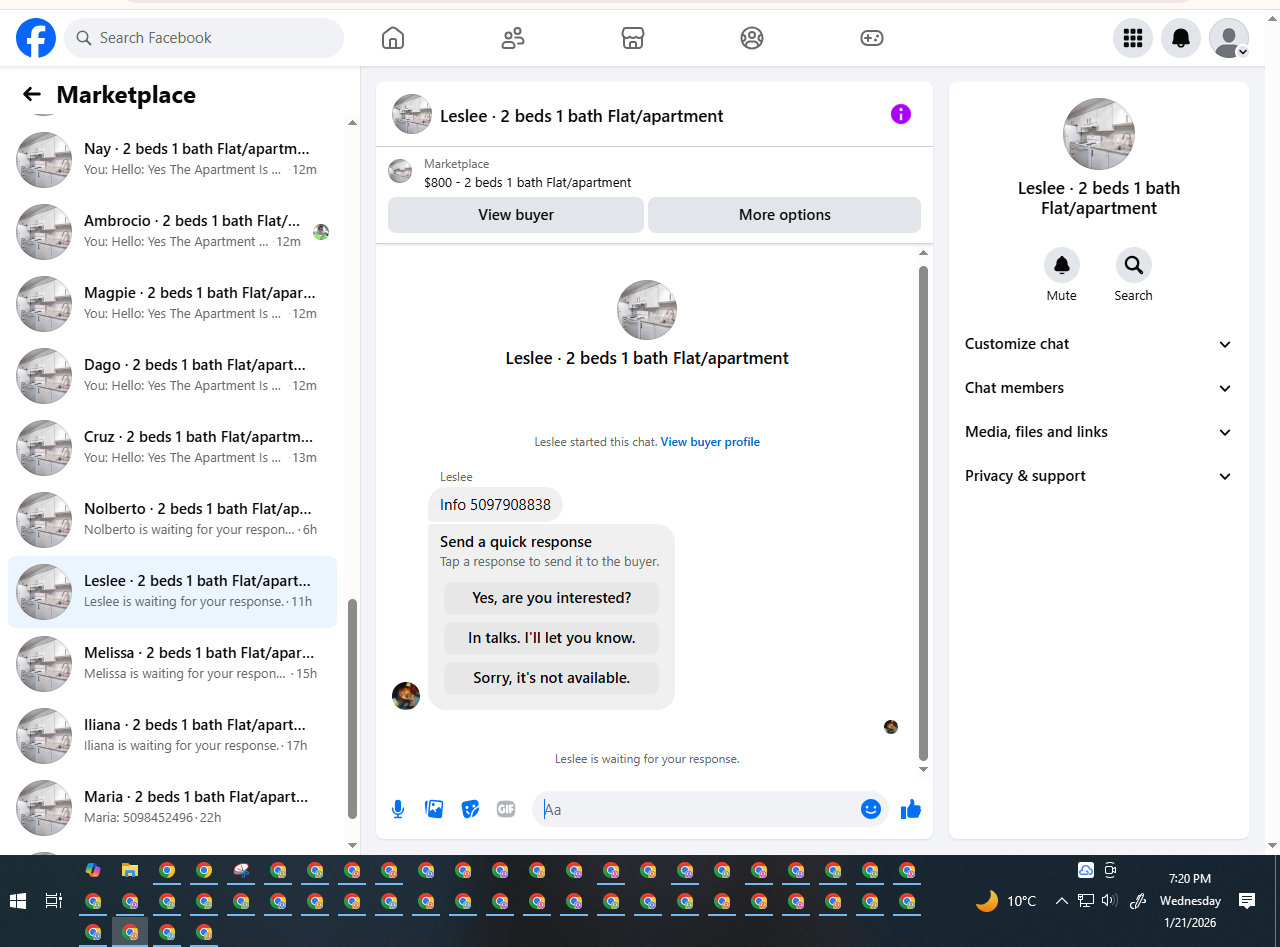1280x947 pixels.
Task: Open Nolberto's conversation
Action: coord(172,520)
